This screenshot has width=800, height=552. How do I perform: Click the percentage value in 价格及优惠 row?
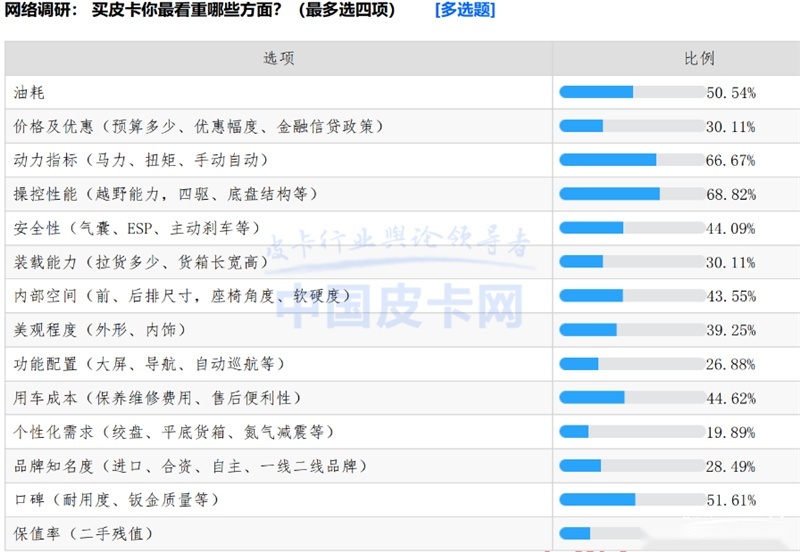tap(731, 127)
